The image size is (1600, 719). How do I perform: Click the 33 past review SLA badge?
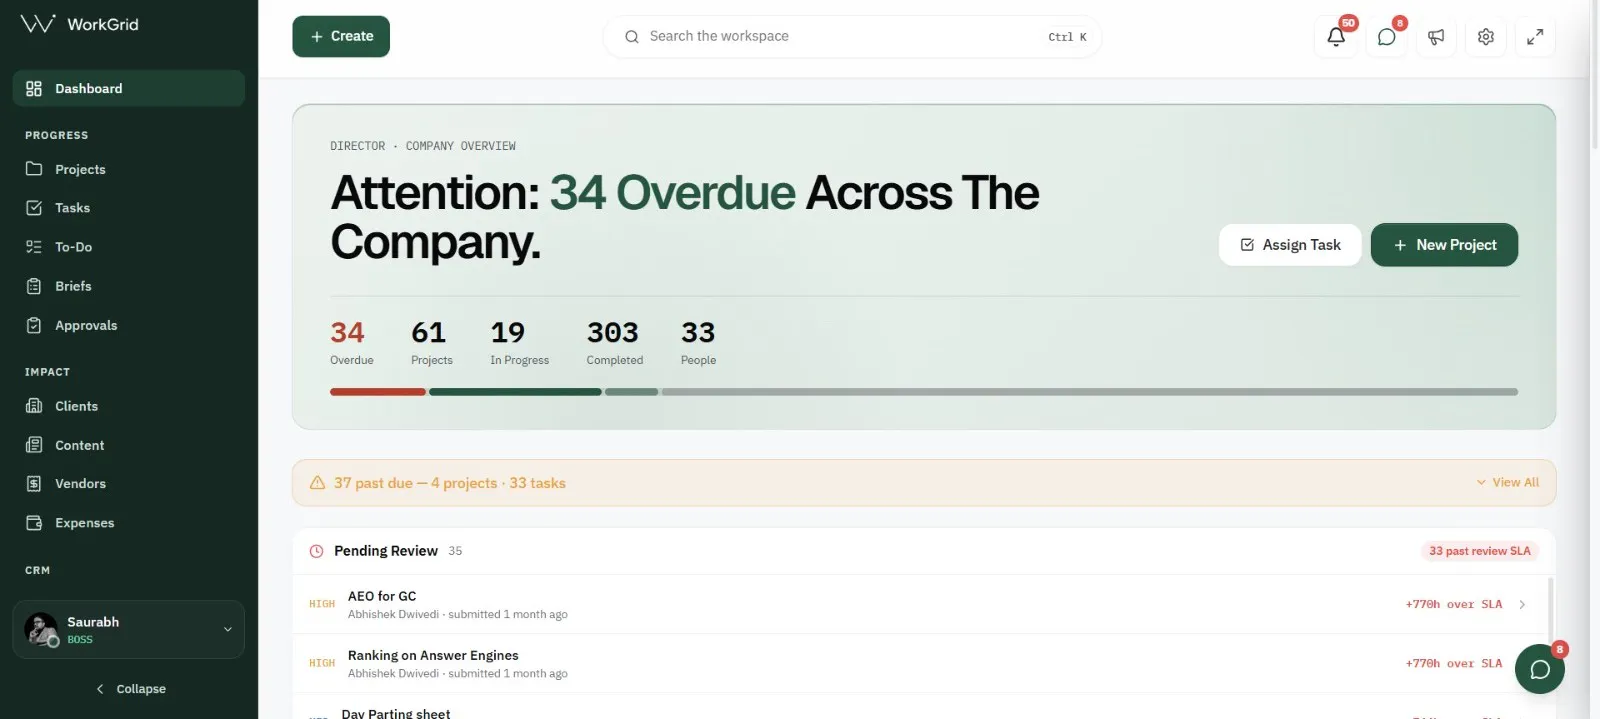(x=1480, y=551)
